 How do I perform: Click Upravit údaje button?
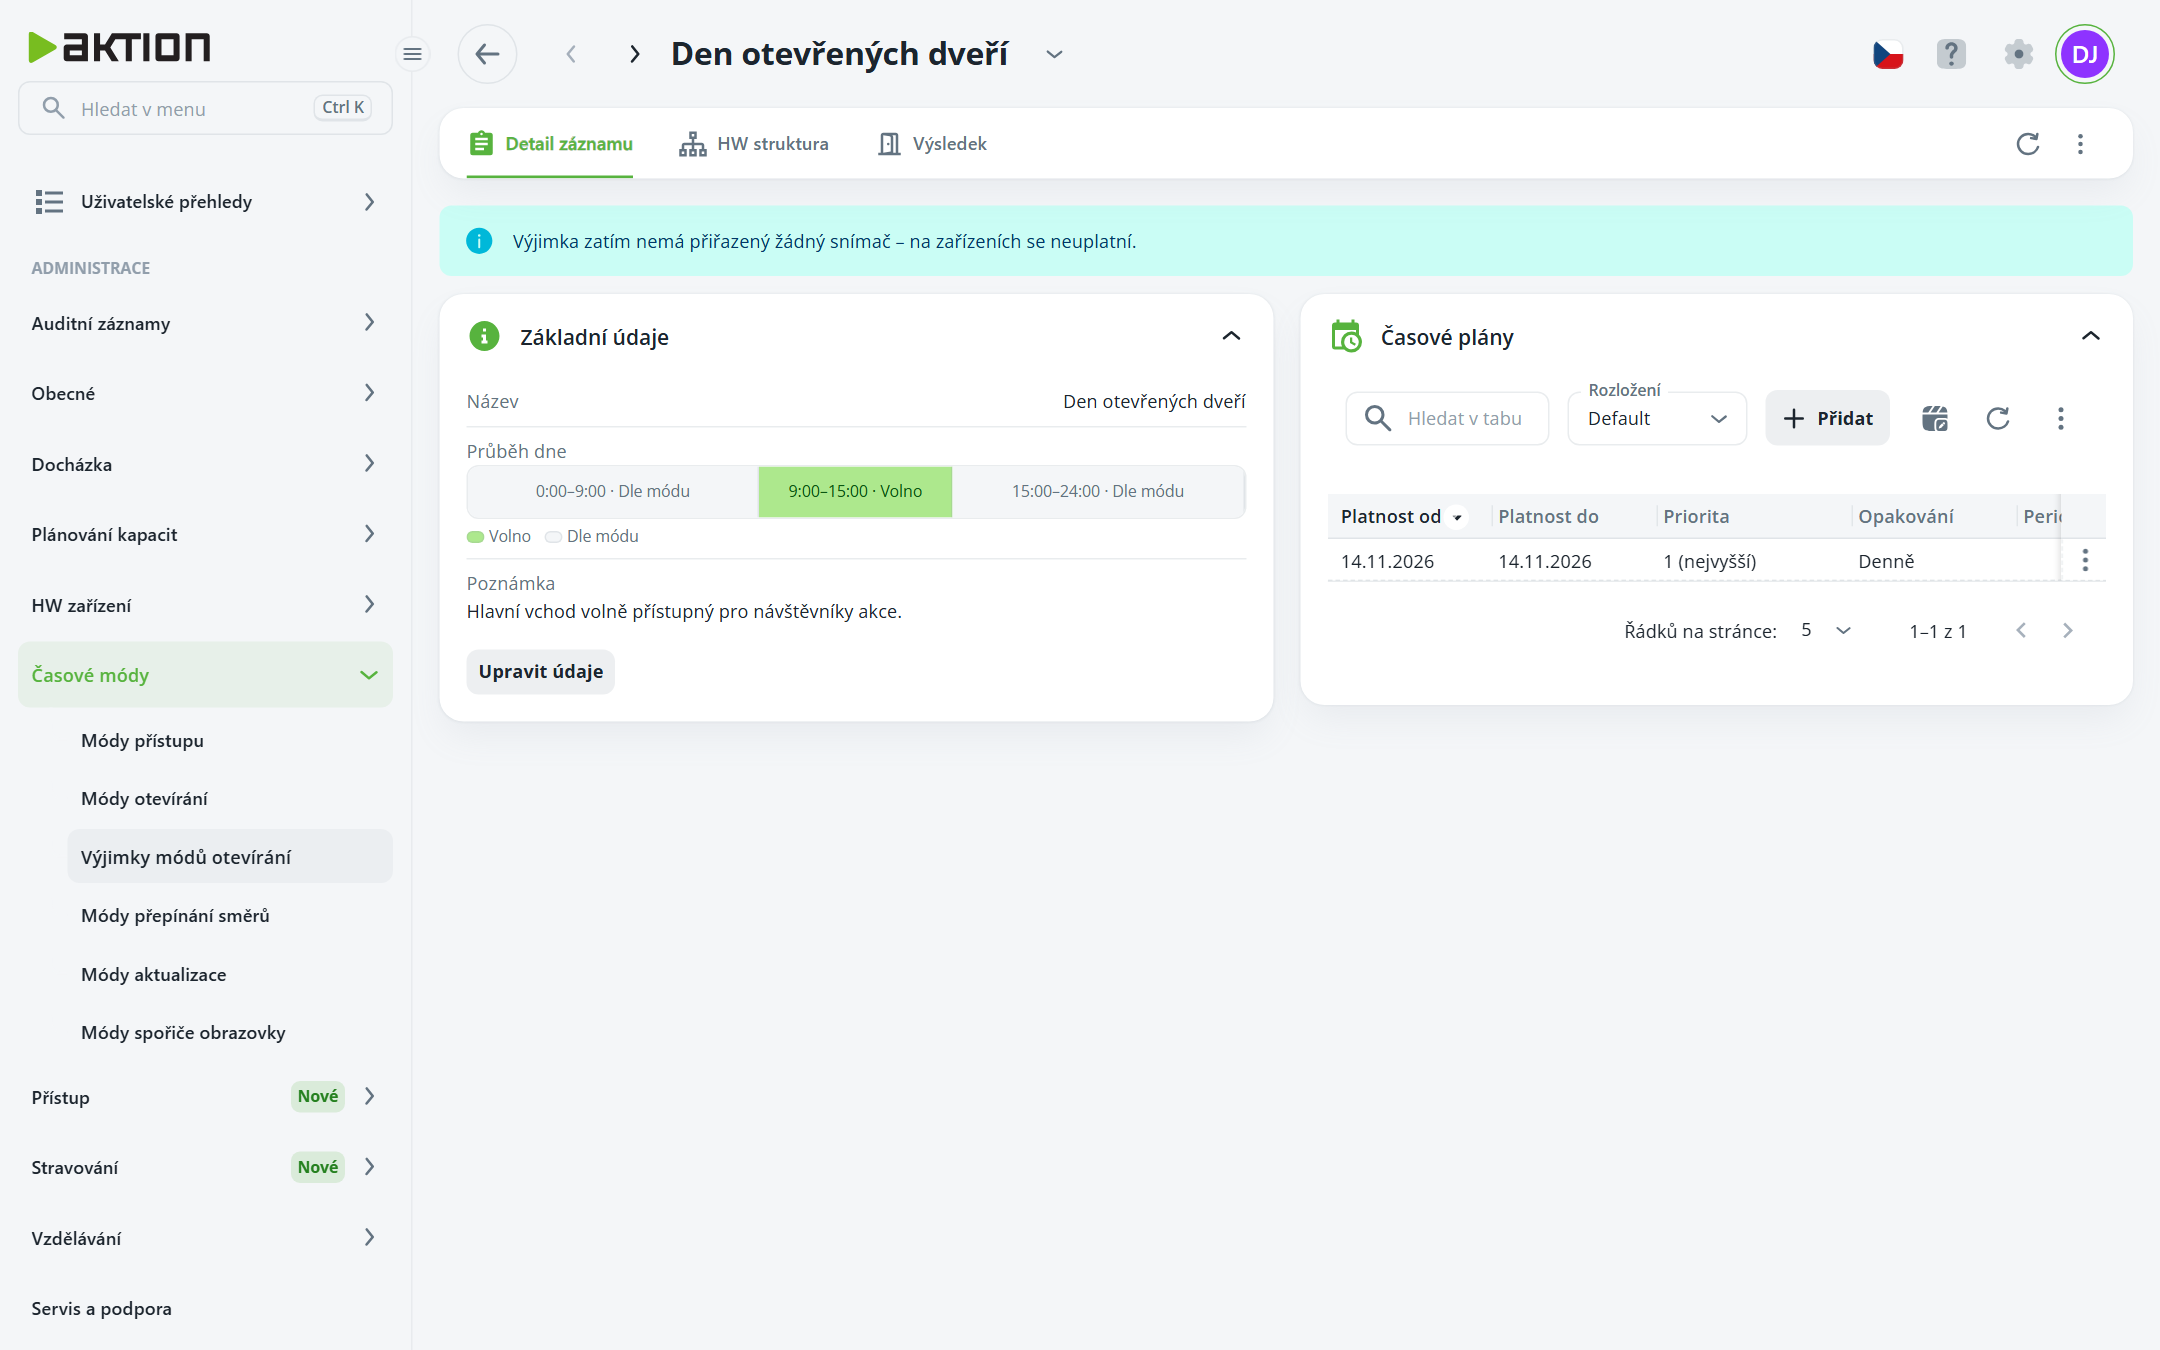[x=541, y=671]
